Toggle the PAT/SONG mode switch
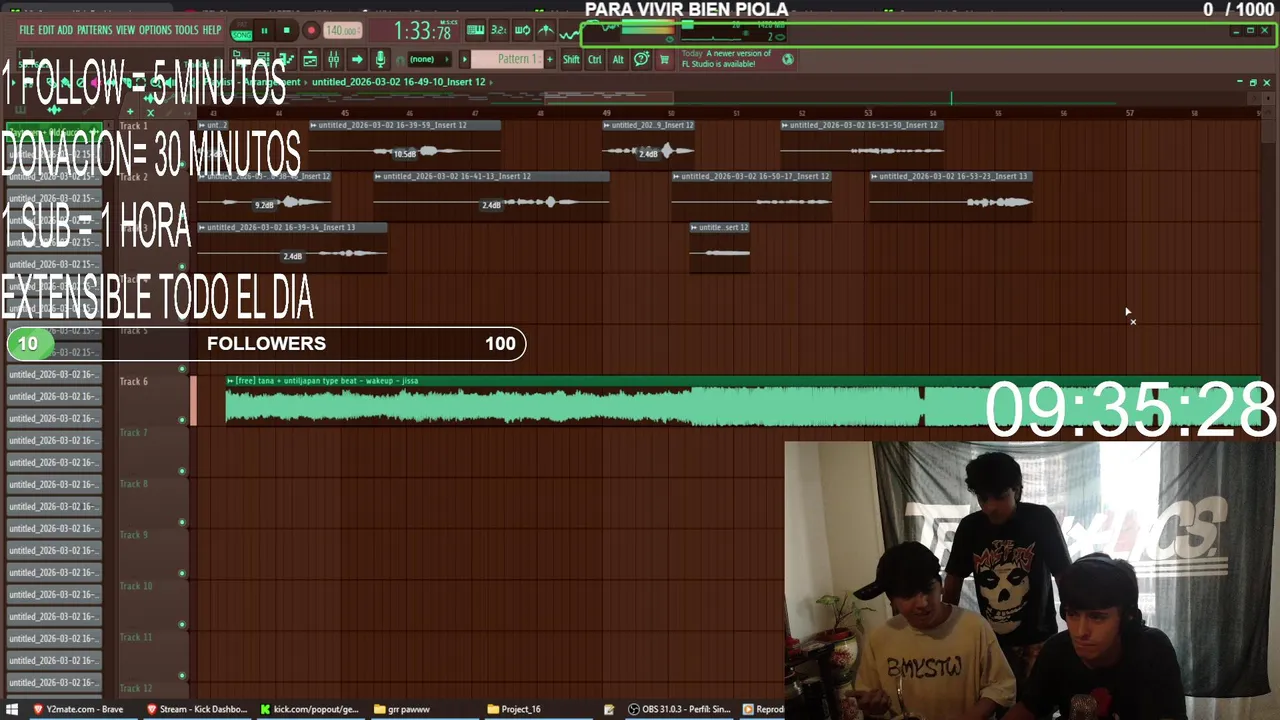1280x720 pixels. 241,31
